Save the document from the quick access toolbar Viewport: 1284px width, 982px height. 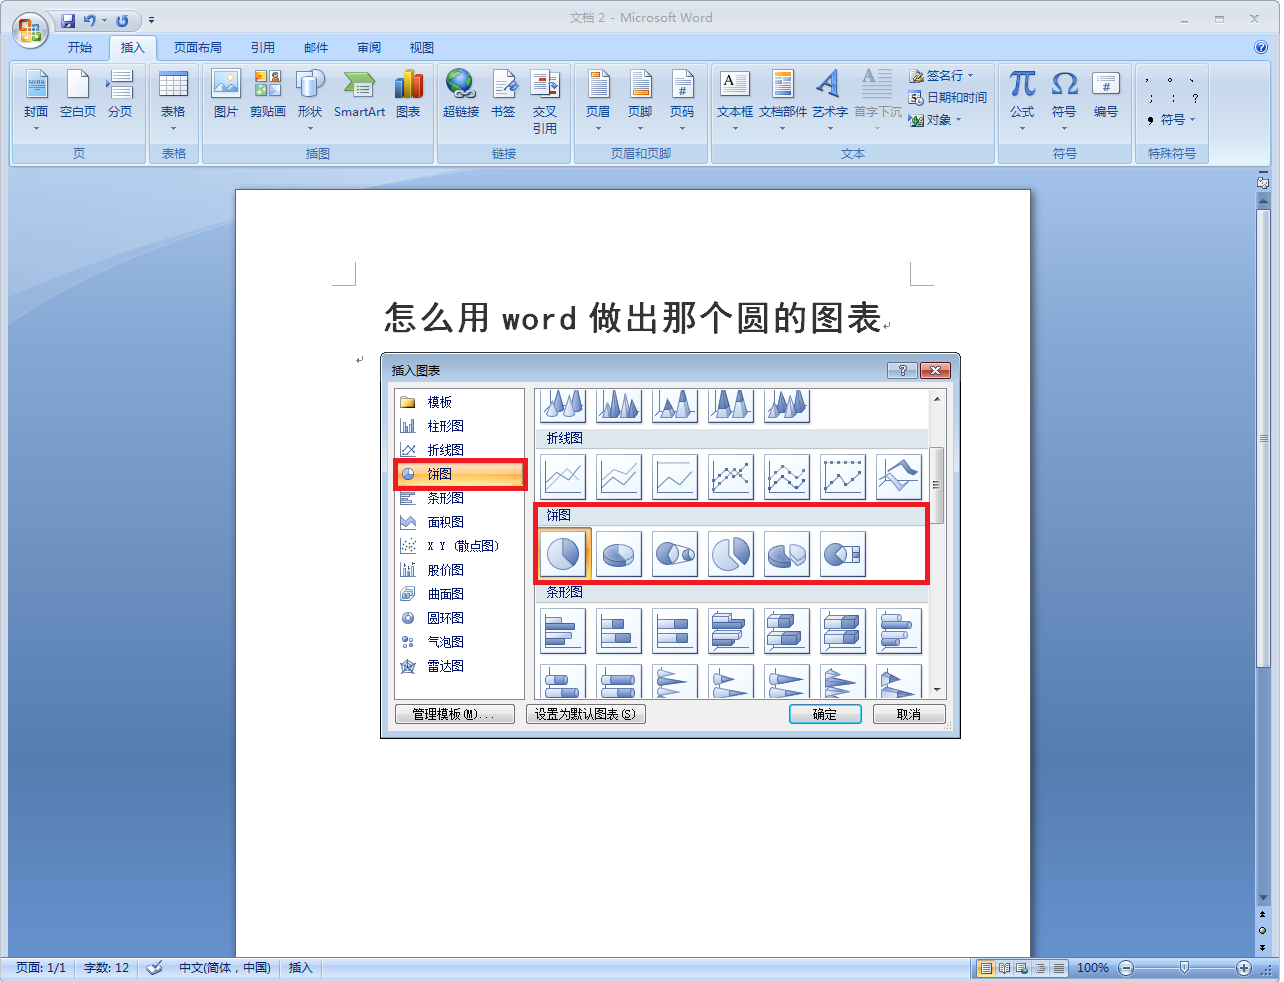pyautogui.click(x=68, y=20)
